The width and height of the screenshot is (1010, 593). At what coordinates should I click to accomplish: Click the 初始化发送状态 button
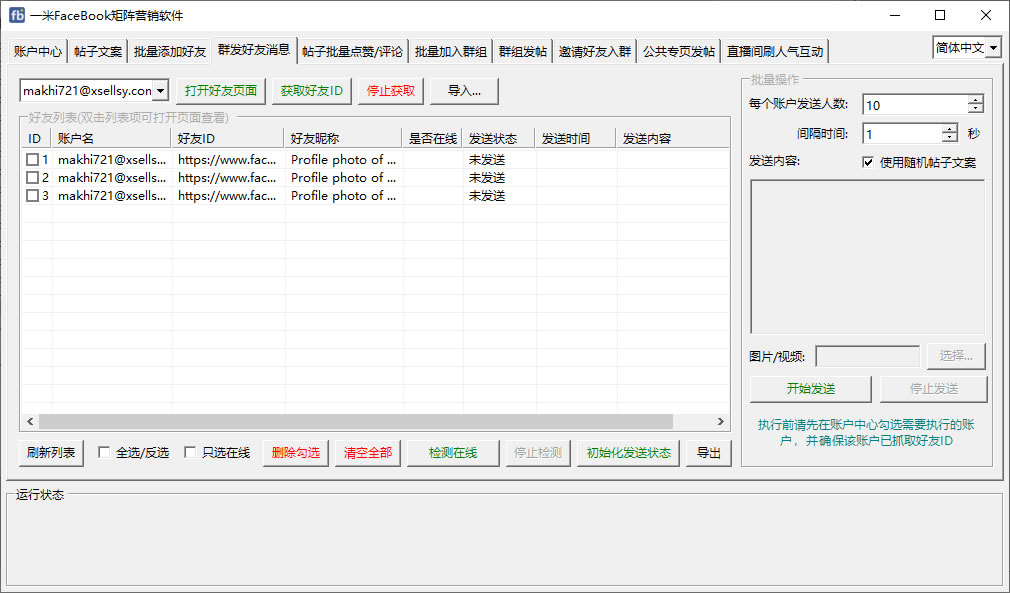click(x=629, y=453)
